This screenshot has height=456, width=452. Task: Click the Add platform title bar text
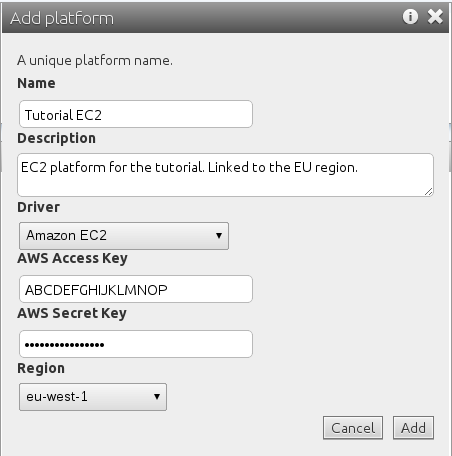click(62, 18)
